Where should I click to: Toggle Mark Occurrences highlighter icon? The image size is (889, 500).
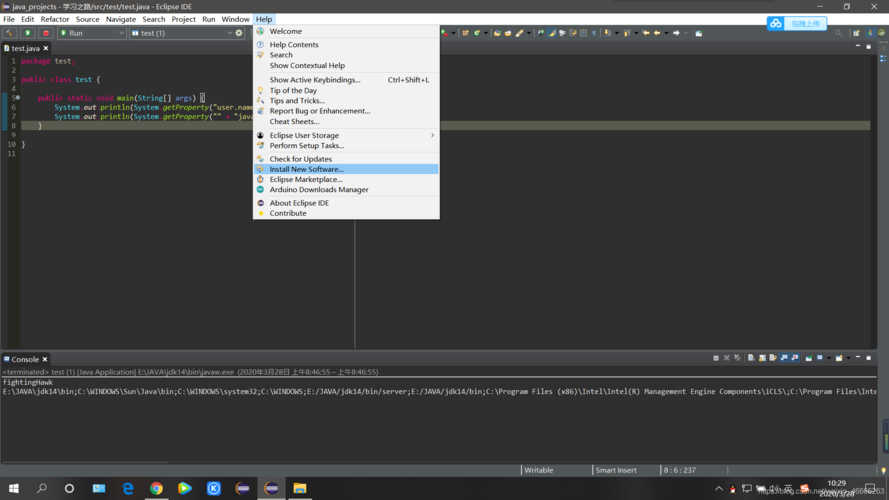click(x=552, y=33)
